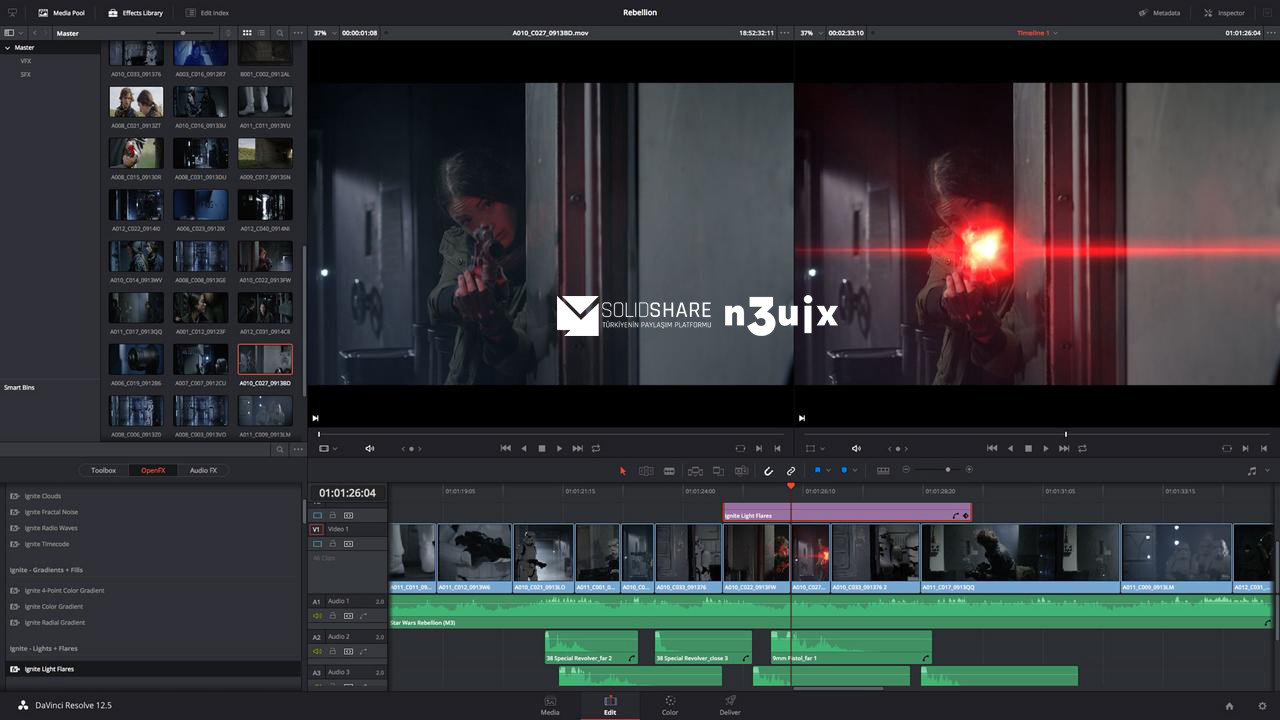Stop playback in the source viewer
1280x720 pixels.
[x=542, y=449]
